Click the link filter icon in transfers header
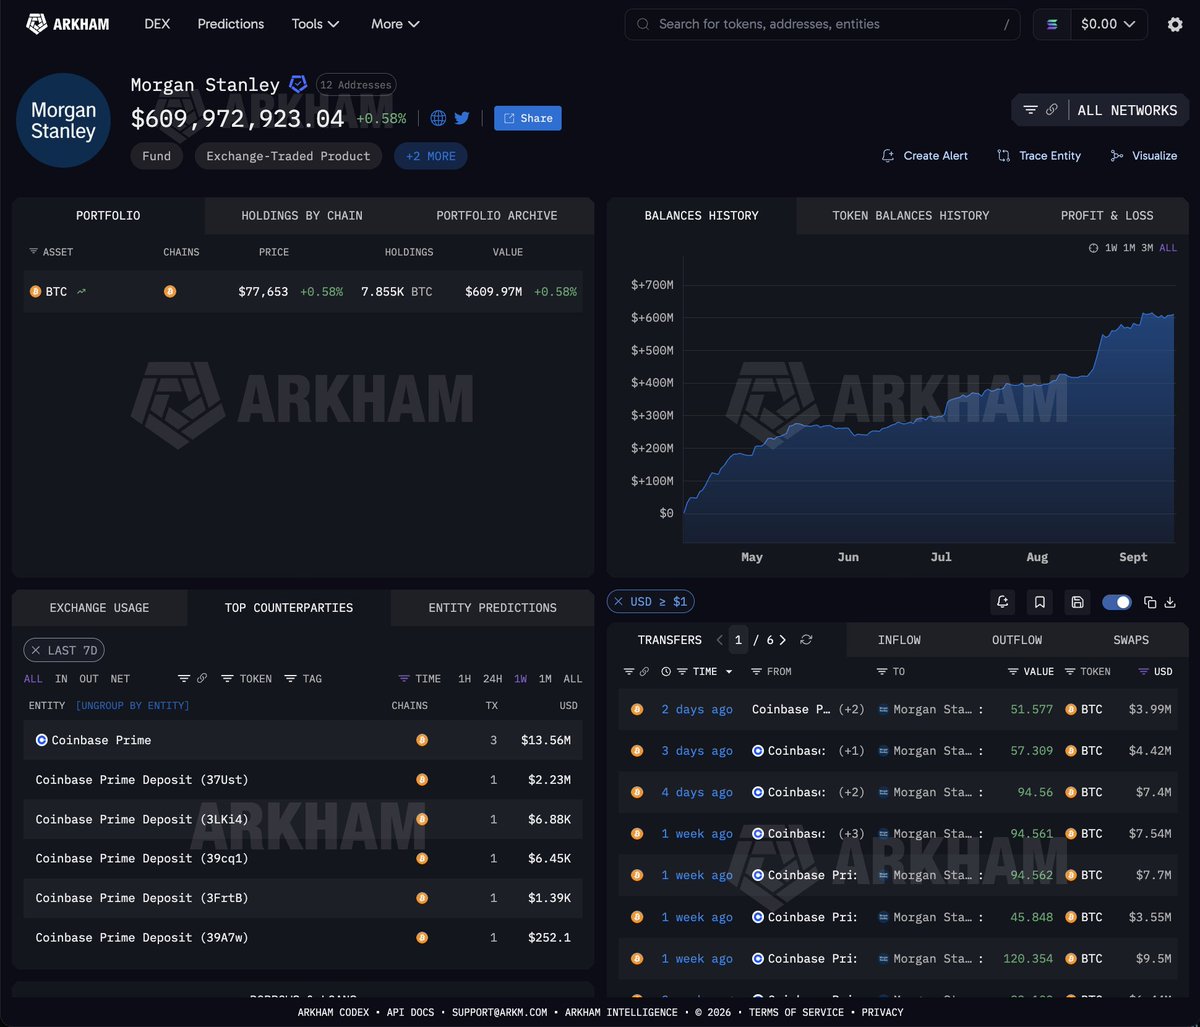Image resolution: width=1200 pixels, height=1027 pixels. [645, 672]
